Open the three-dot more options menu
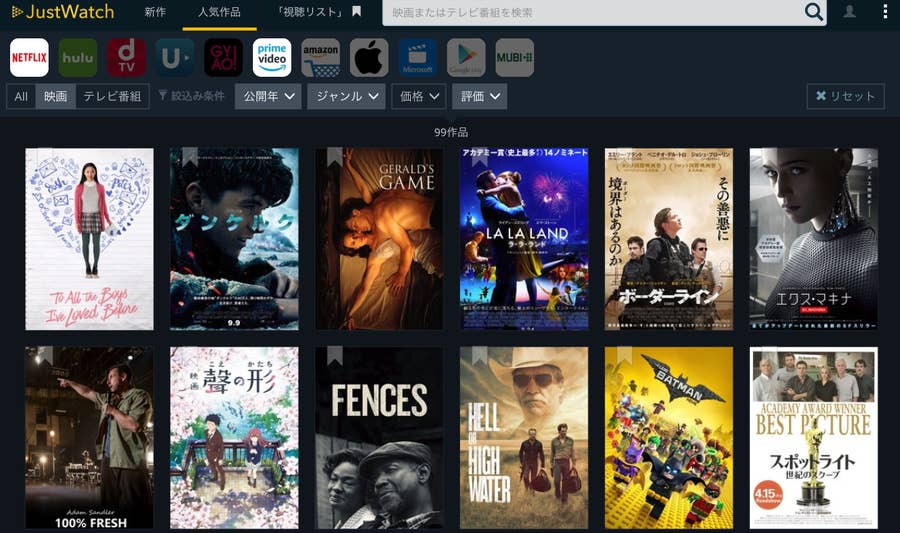The height and width of the screenshot is (533, 900). [885, 12]
